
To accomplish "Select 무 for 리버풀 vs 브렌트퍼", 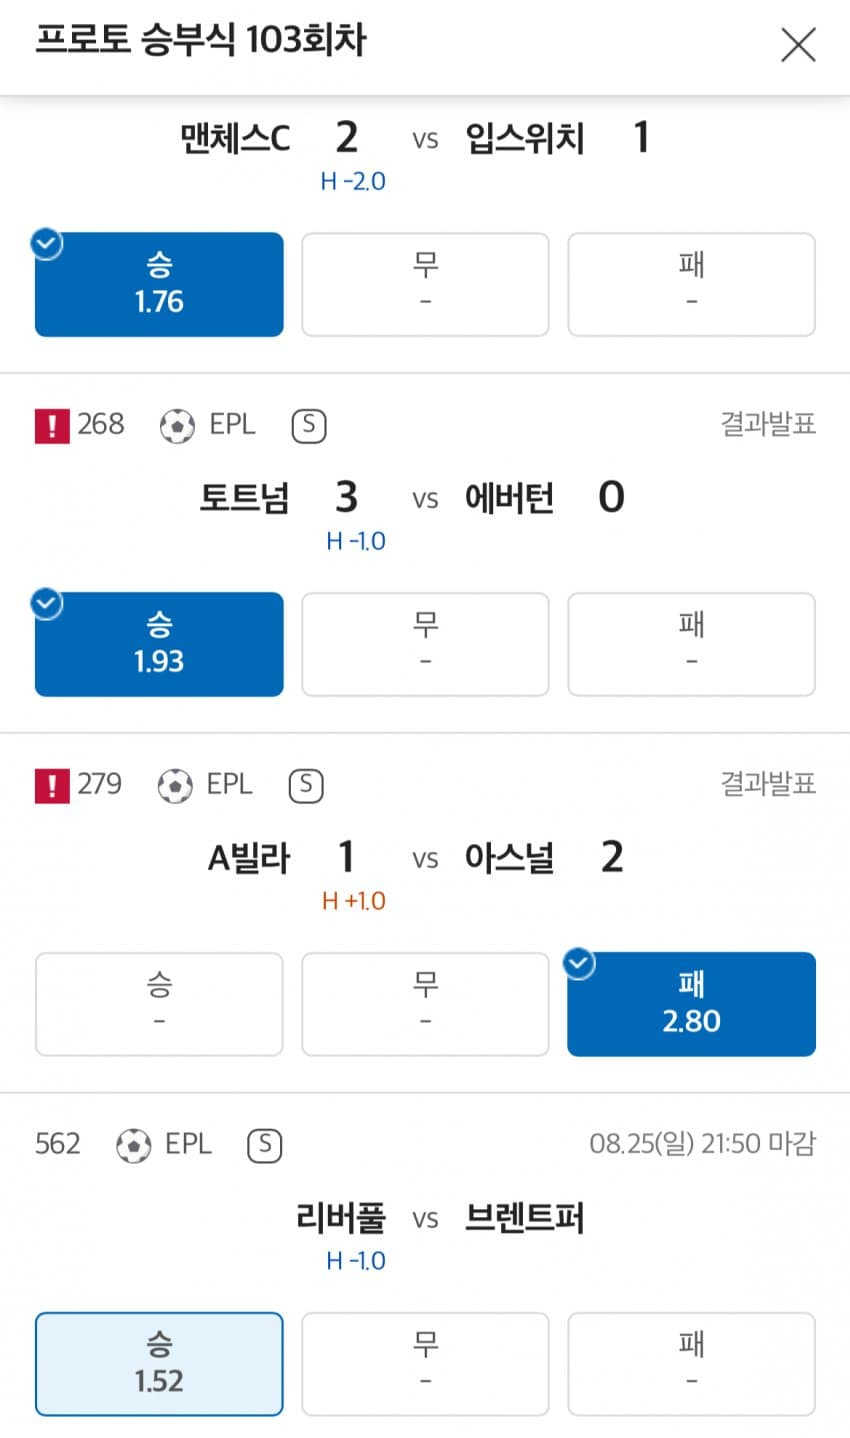I will pyautogui.click(x=425, y=1364).
